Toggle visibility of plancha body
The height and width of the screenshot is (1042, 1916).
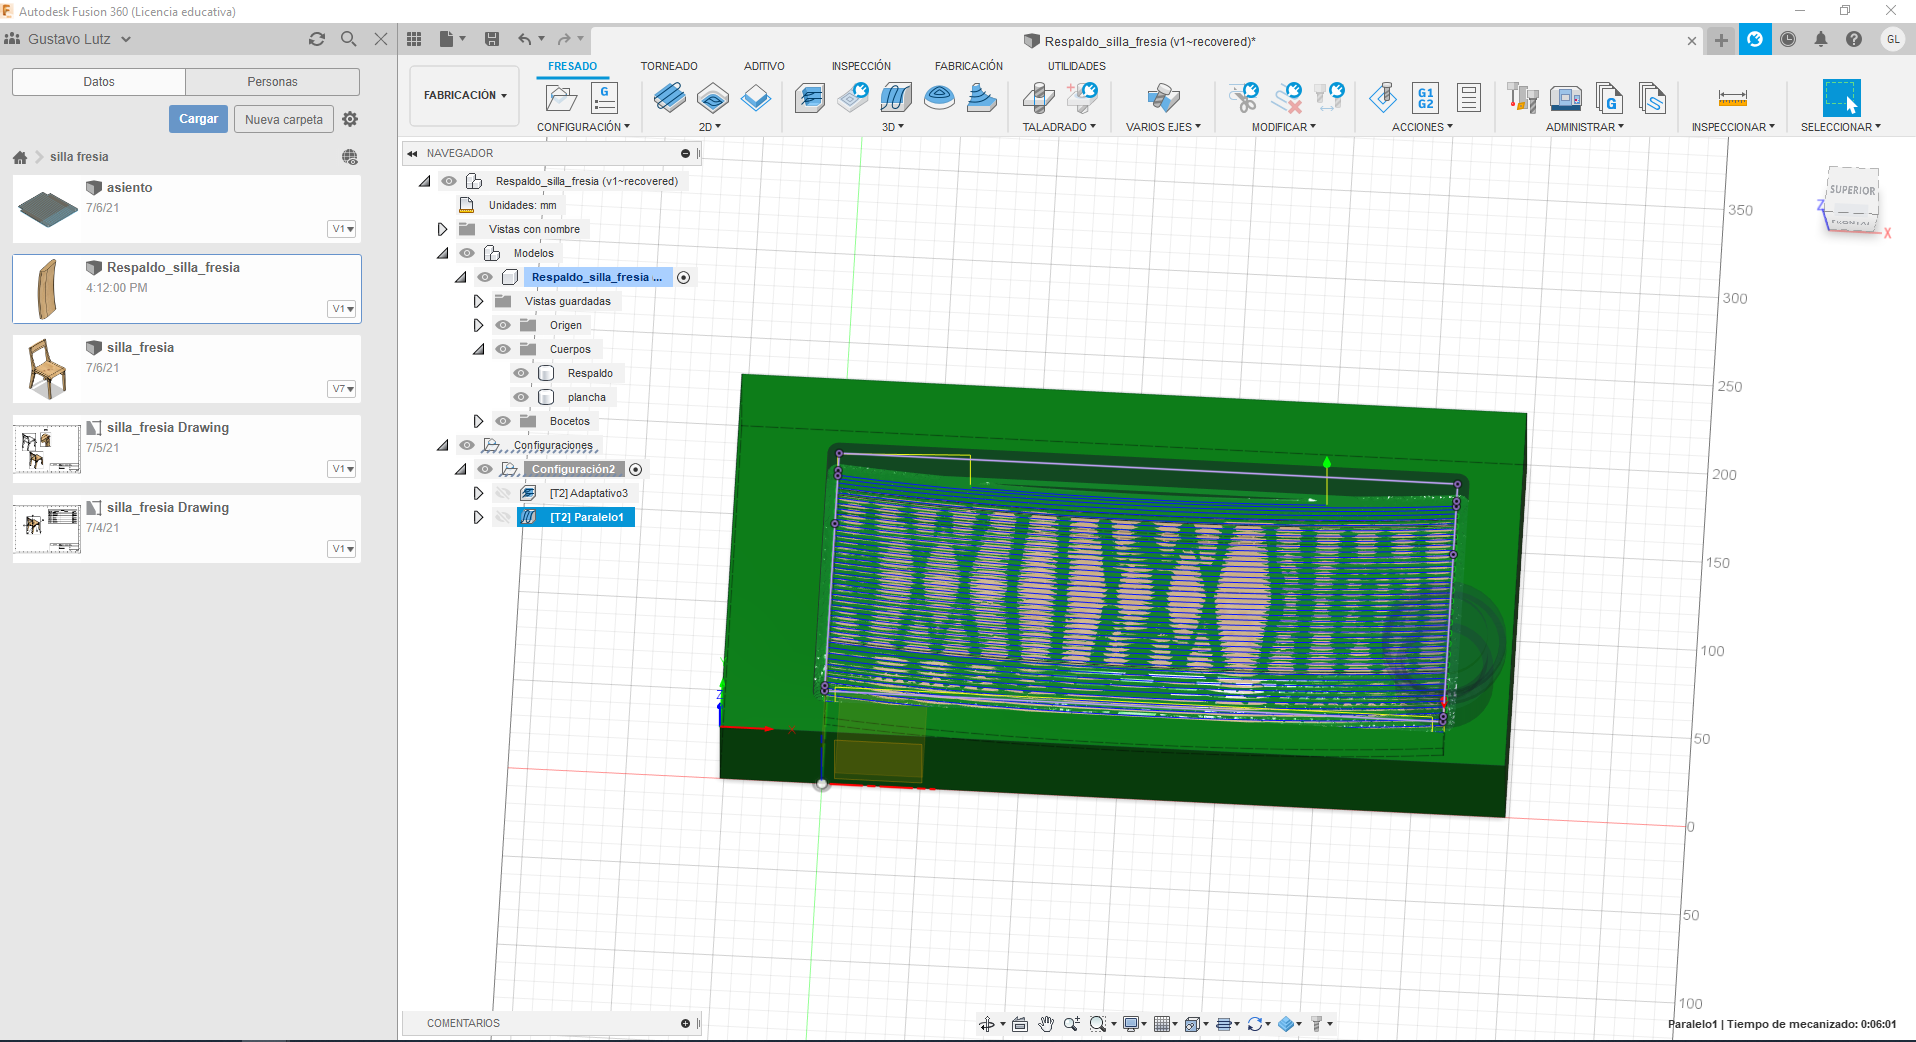tap(521, 397)
